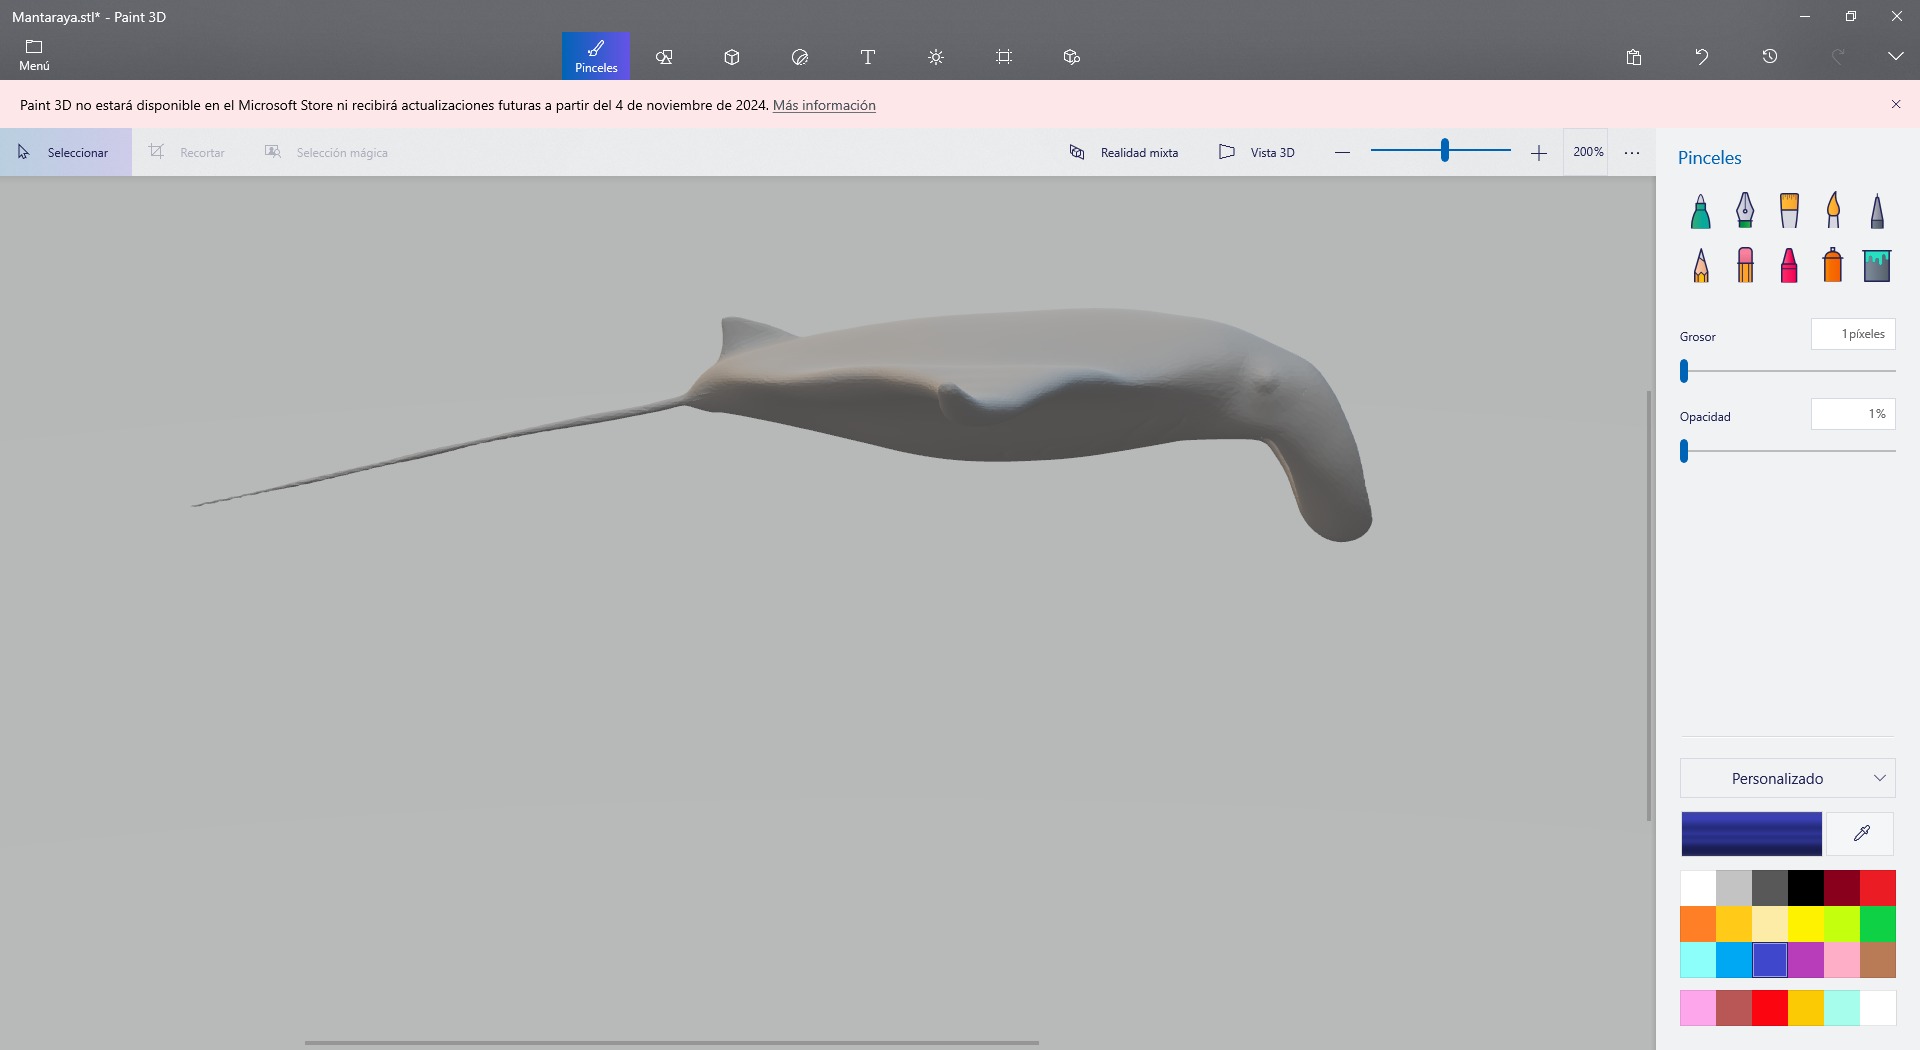Open the three-dot more options menu
The image size is (1920, 1050).
pos(1632,152)
